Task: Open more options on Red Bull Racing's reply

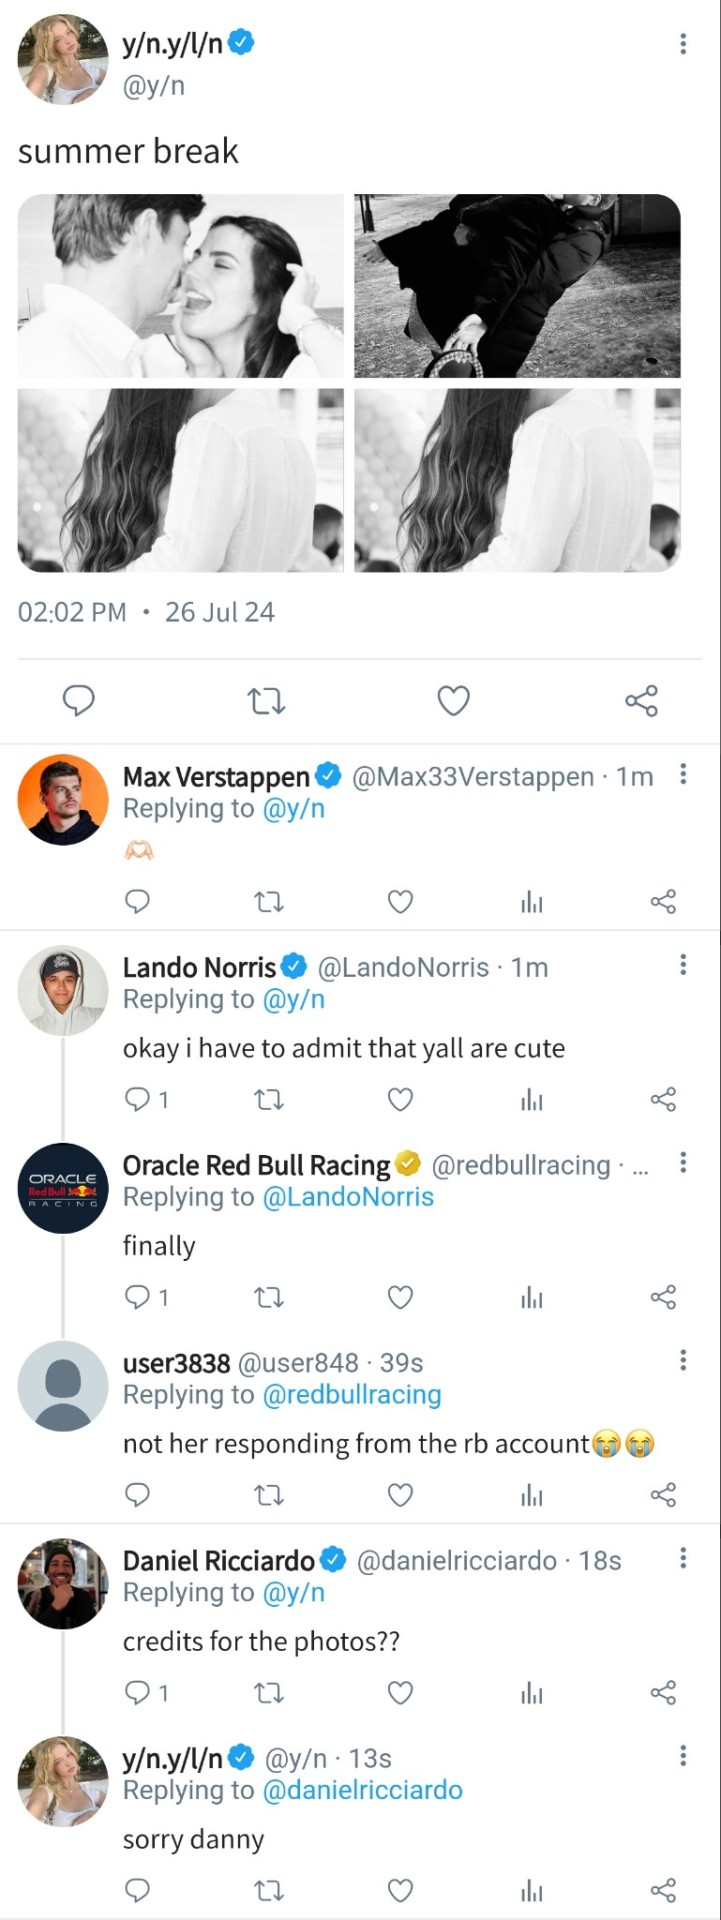Action: [x=683, y=1162]
